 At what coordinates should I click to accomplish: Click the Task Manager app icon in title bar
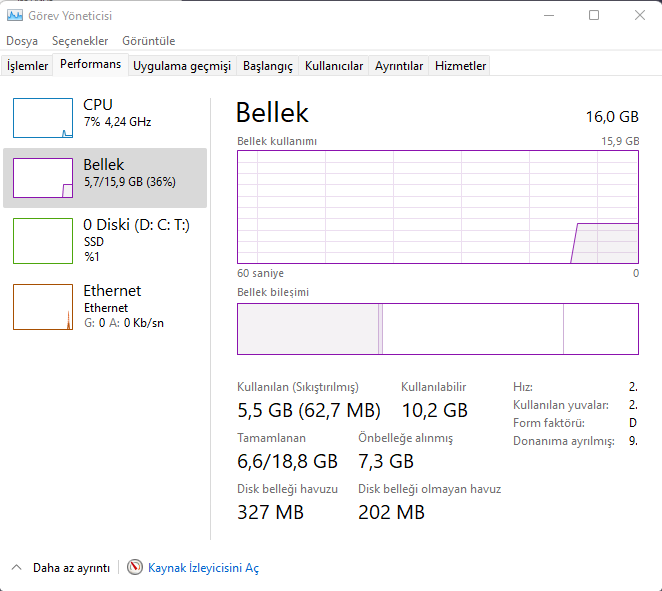15,16
